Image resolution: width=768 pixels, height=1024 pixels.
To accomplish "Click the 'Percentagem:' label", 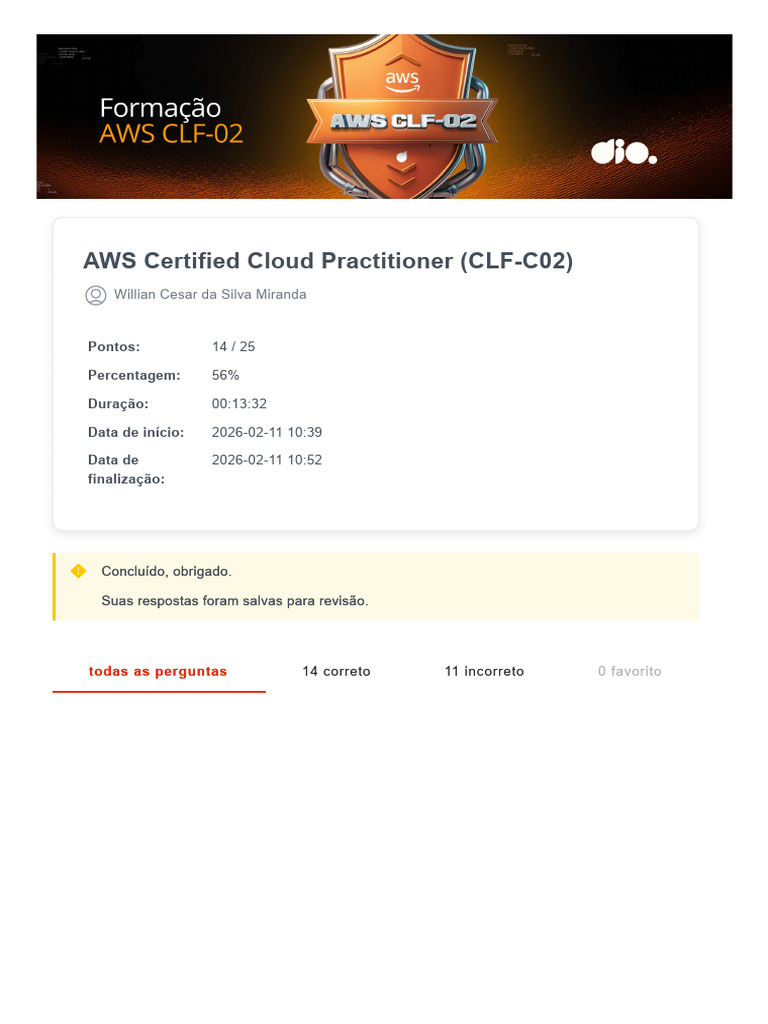I will [x=134, y=376].
